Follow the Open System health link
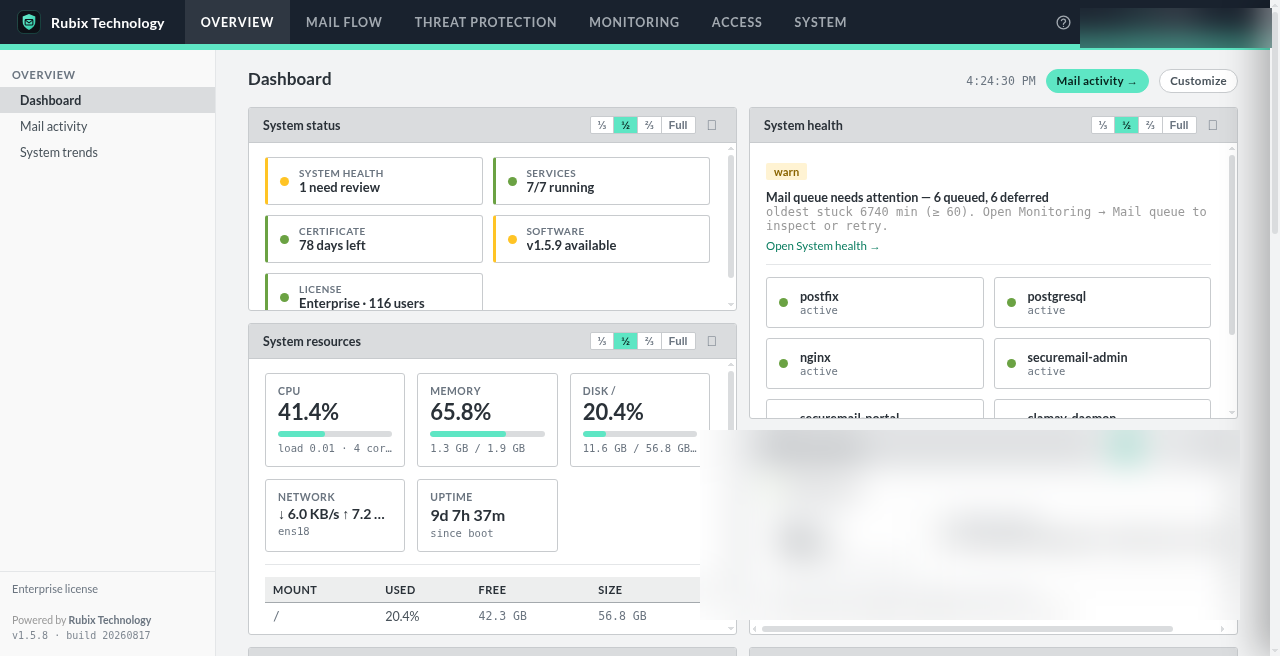 click(x=822, y=246)
